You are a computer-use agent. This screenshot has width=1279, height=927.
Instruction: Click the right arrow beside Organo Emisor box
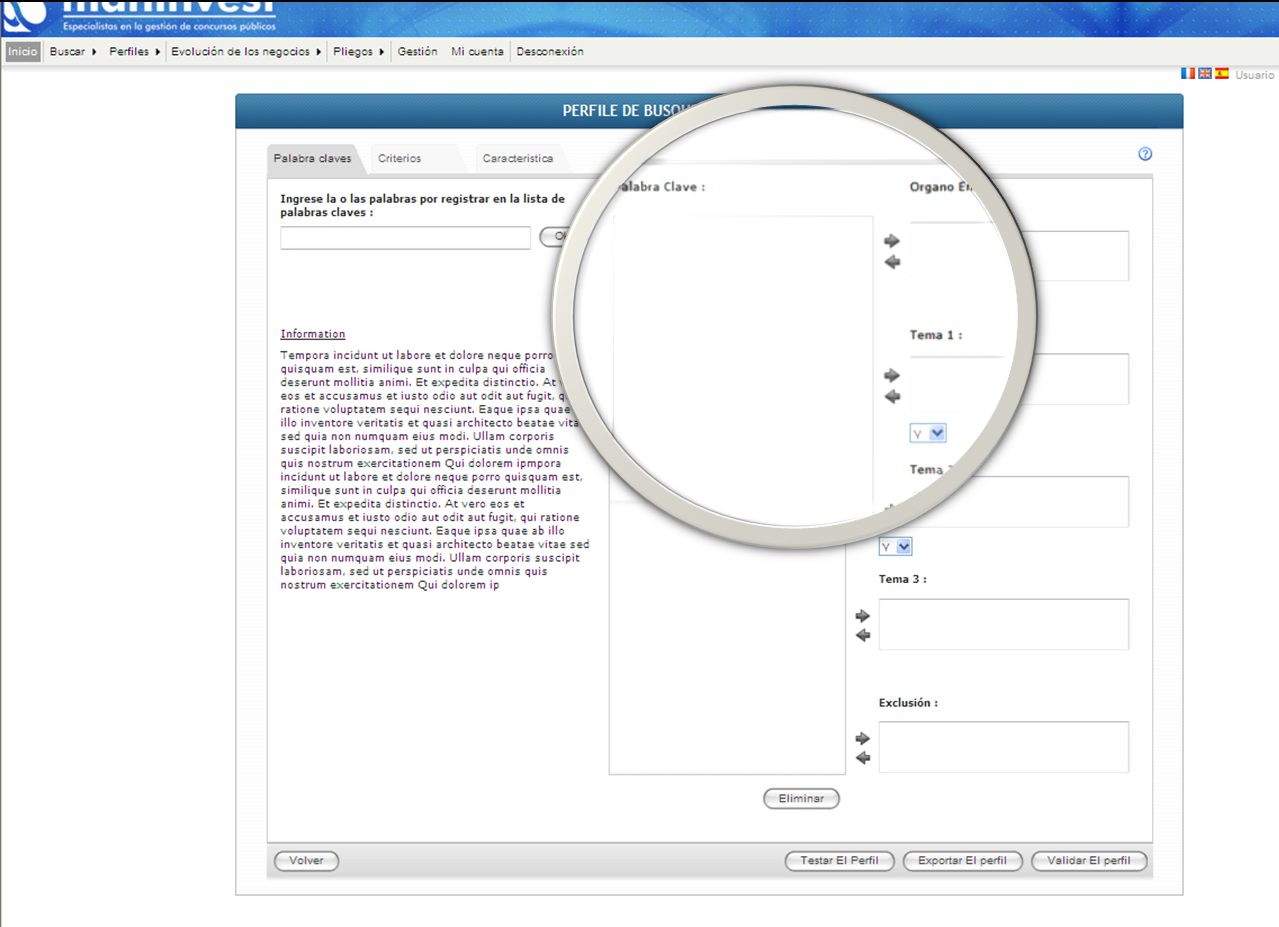[892, 241]
